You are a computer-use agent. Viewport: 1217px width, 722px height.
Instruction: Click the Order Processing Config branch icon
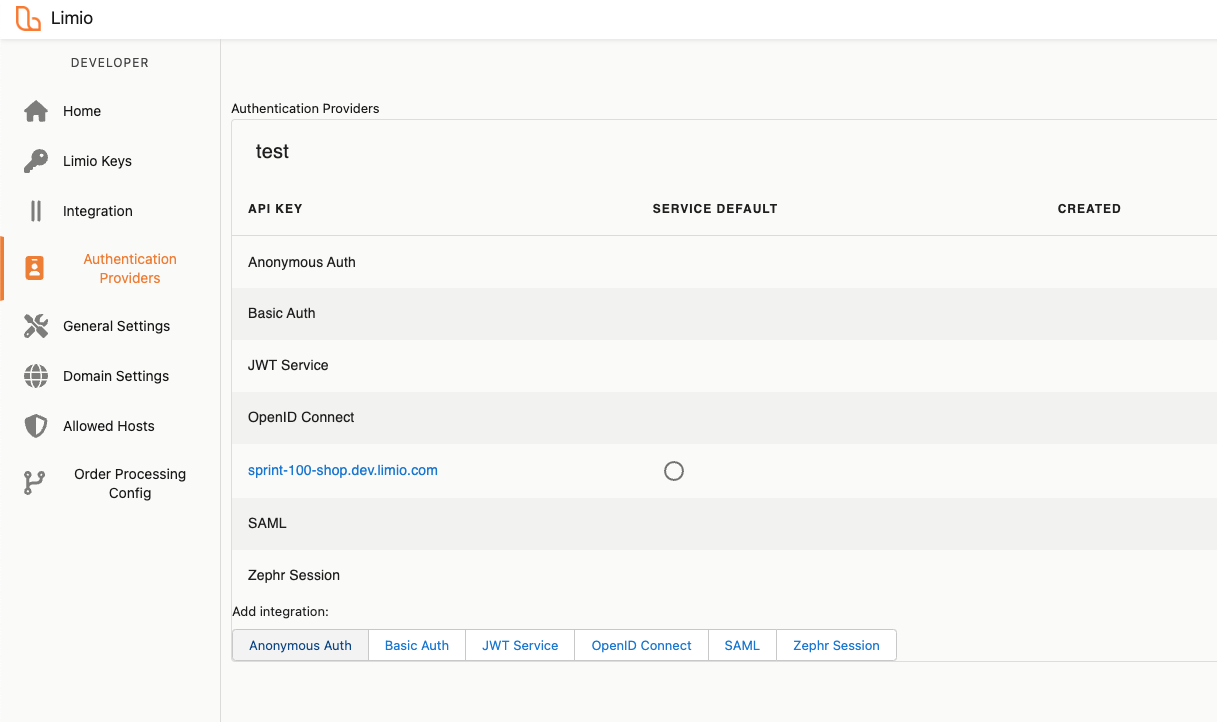click(x=35, y=483)
